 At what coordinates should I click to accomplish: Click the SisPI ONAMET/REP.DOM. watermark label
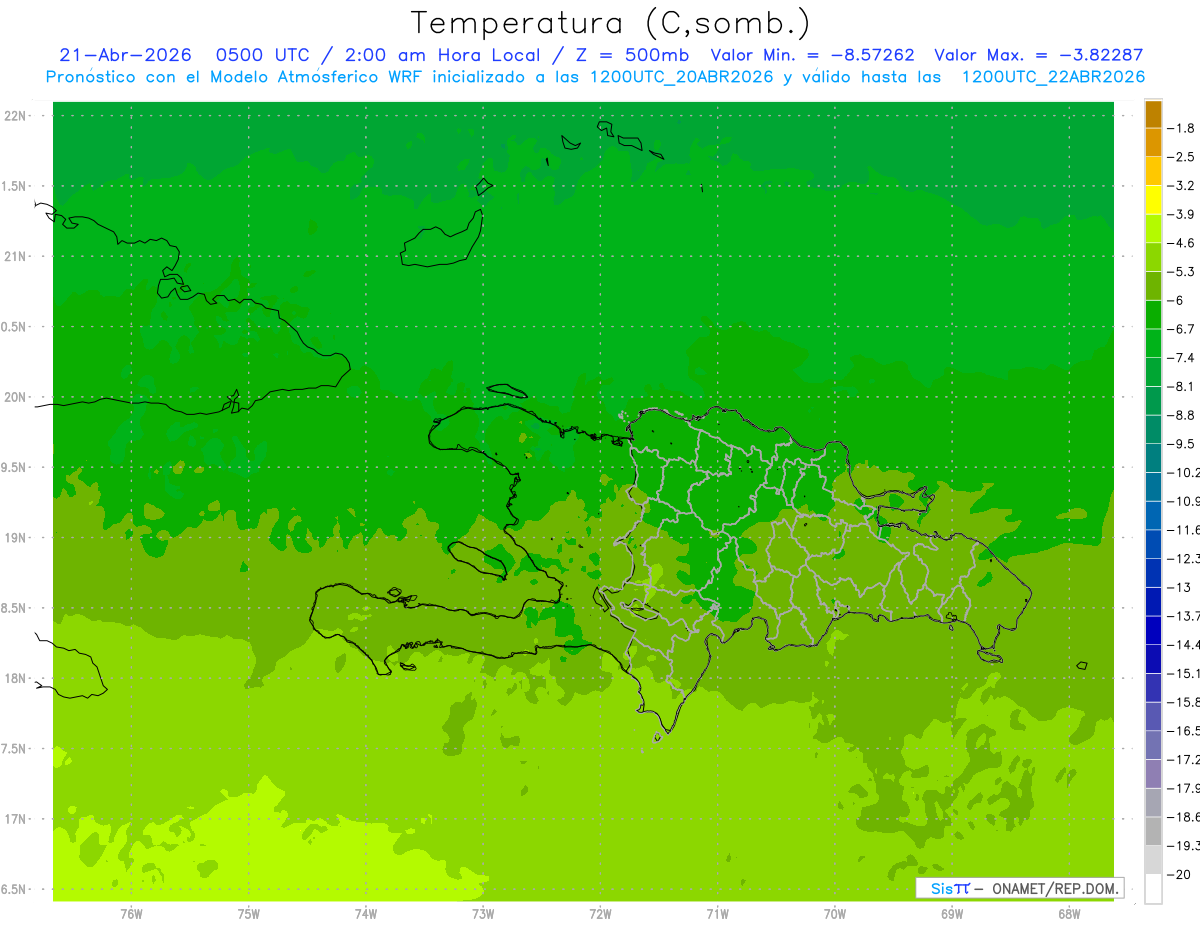click(1021, 888)
